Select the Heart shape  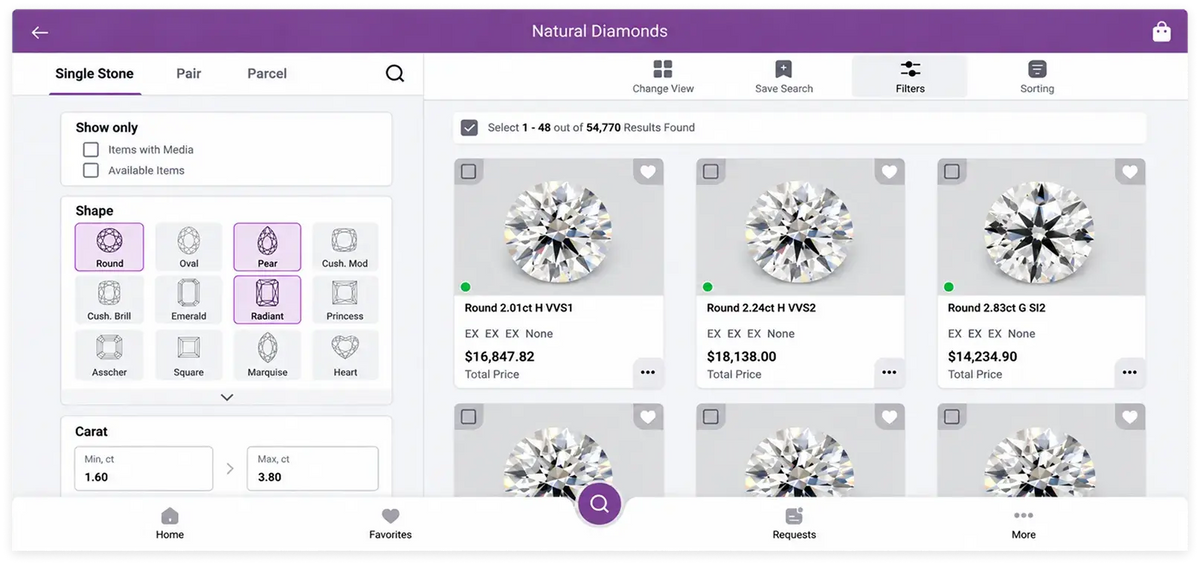pos(345,355)
